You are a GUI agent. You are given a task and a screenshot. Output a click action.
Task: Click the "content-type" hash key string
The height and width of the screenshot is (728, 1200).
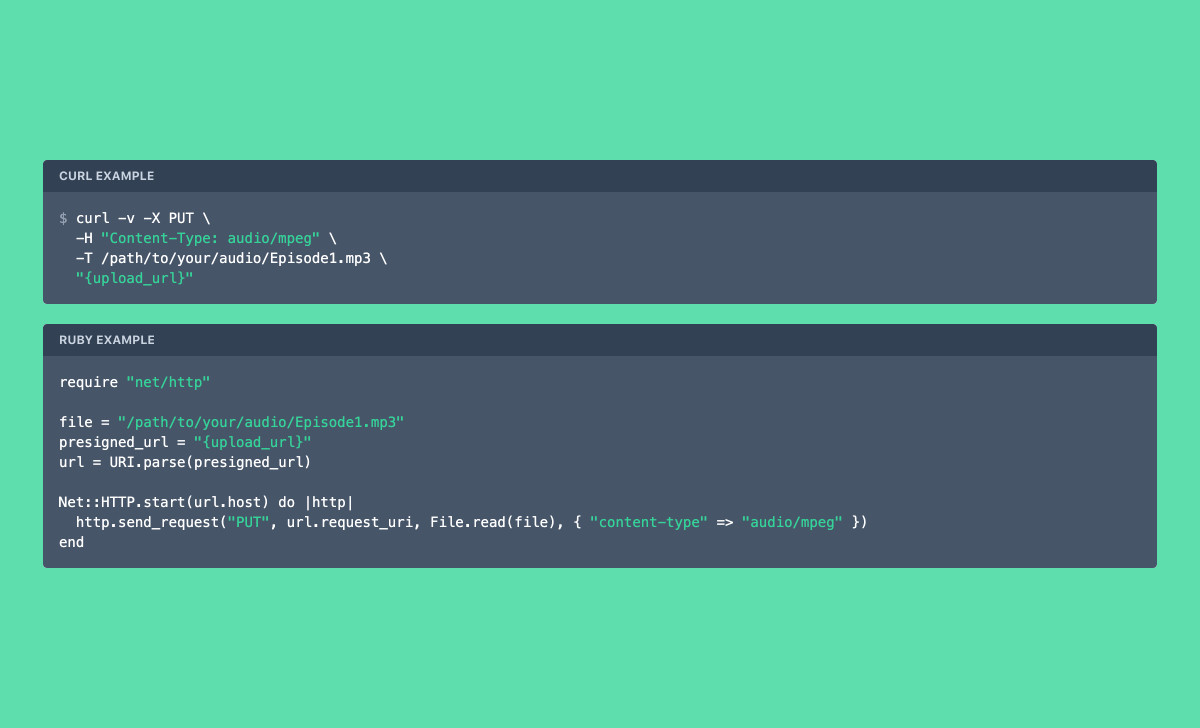tap(648, 522)
